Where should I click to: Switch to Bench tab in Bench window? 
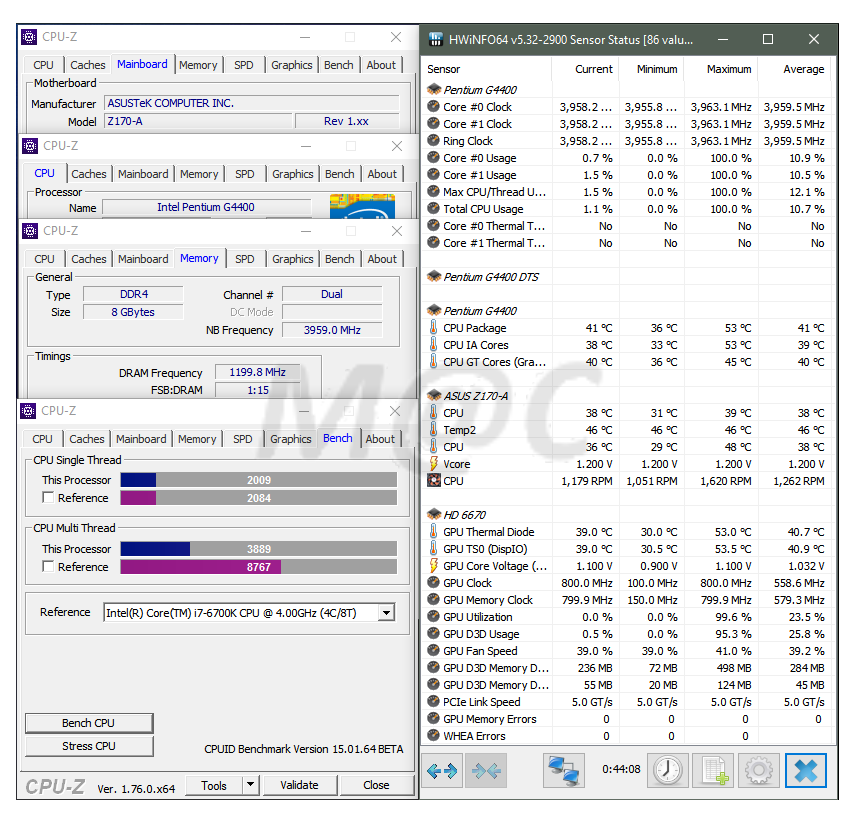pyautogui.click(x=338, y=438)
